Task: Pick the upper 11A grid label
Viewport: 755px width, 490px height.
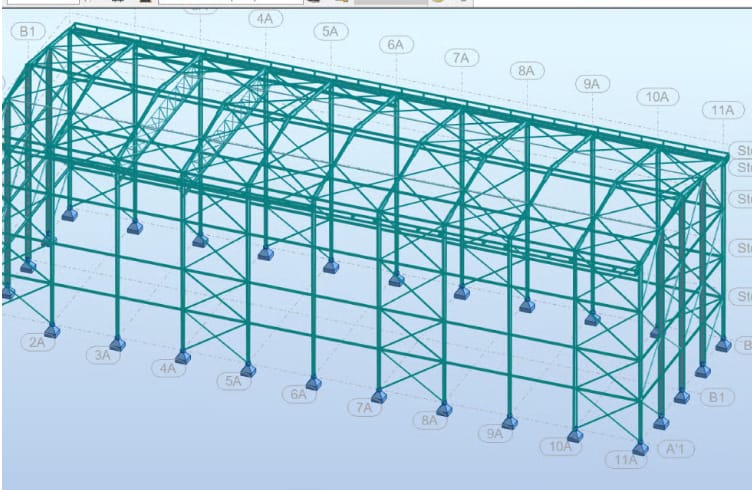Action: point(721,110)
